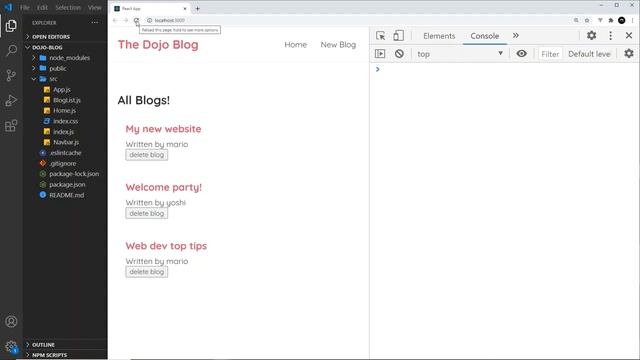Open the Explorer more actions ellipsis
This screenshot has width=640, height=360.
tap(95, 23)
